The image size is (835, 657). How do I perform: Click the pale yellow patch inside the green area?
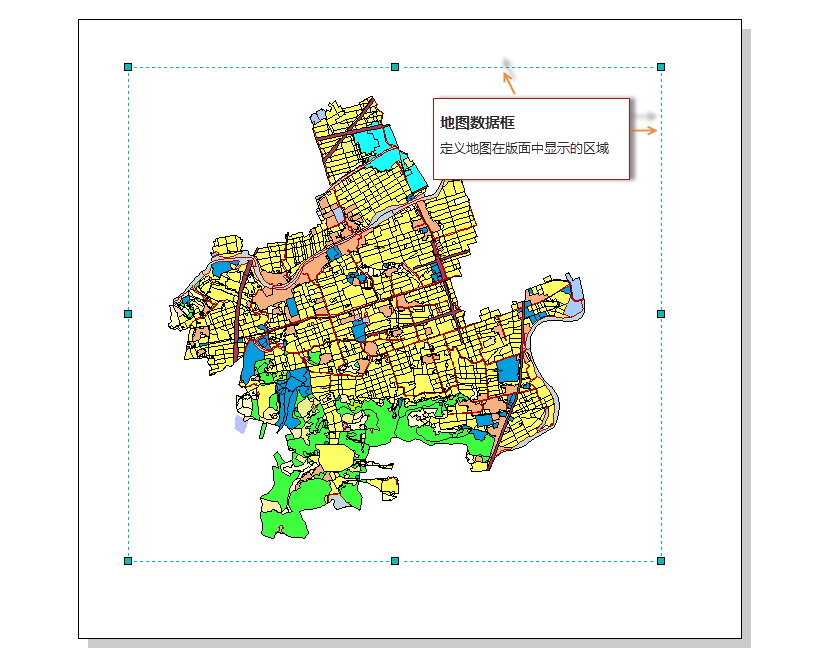[x=335, y=458]
